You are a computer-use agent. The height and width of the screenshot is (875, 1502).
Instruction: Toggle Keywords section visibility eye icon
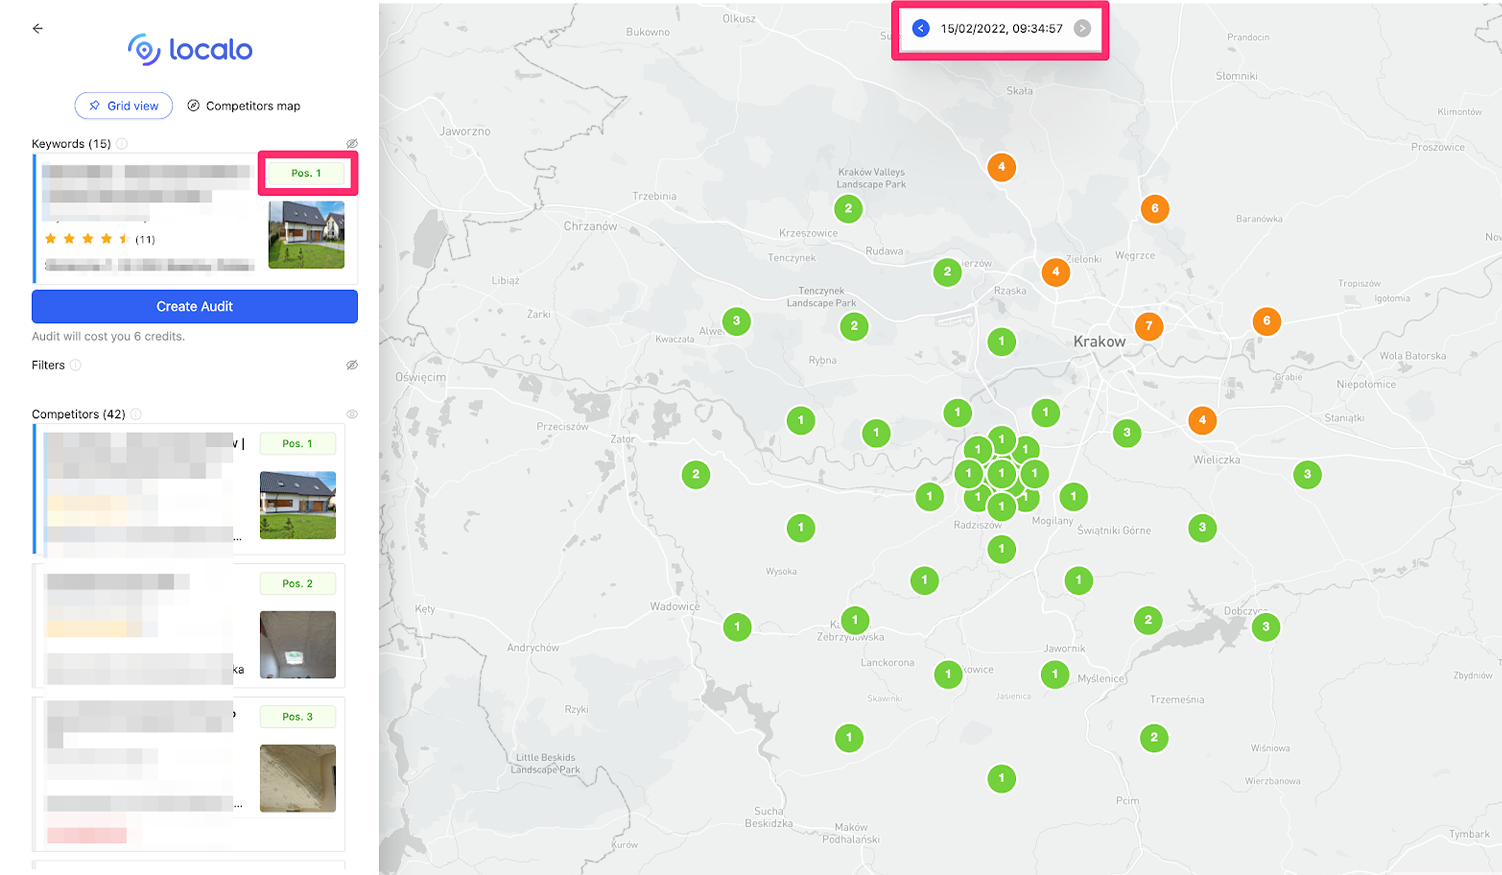pyautogui.click(x=352, y=144)
